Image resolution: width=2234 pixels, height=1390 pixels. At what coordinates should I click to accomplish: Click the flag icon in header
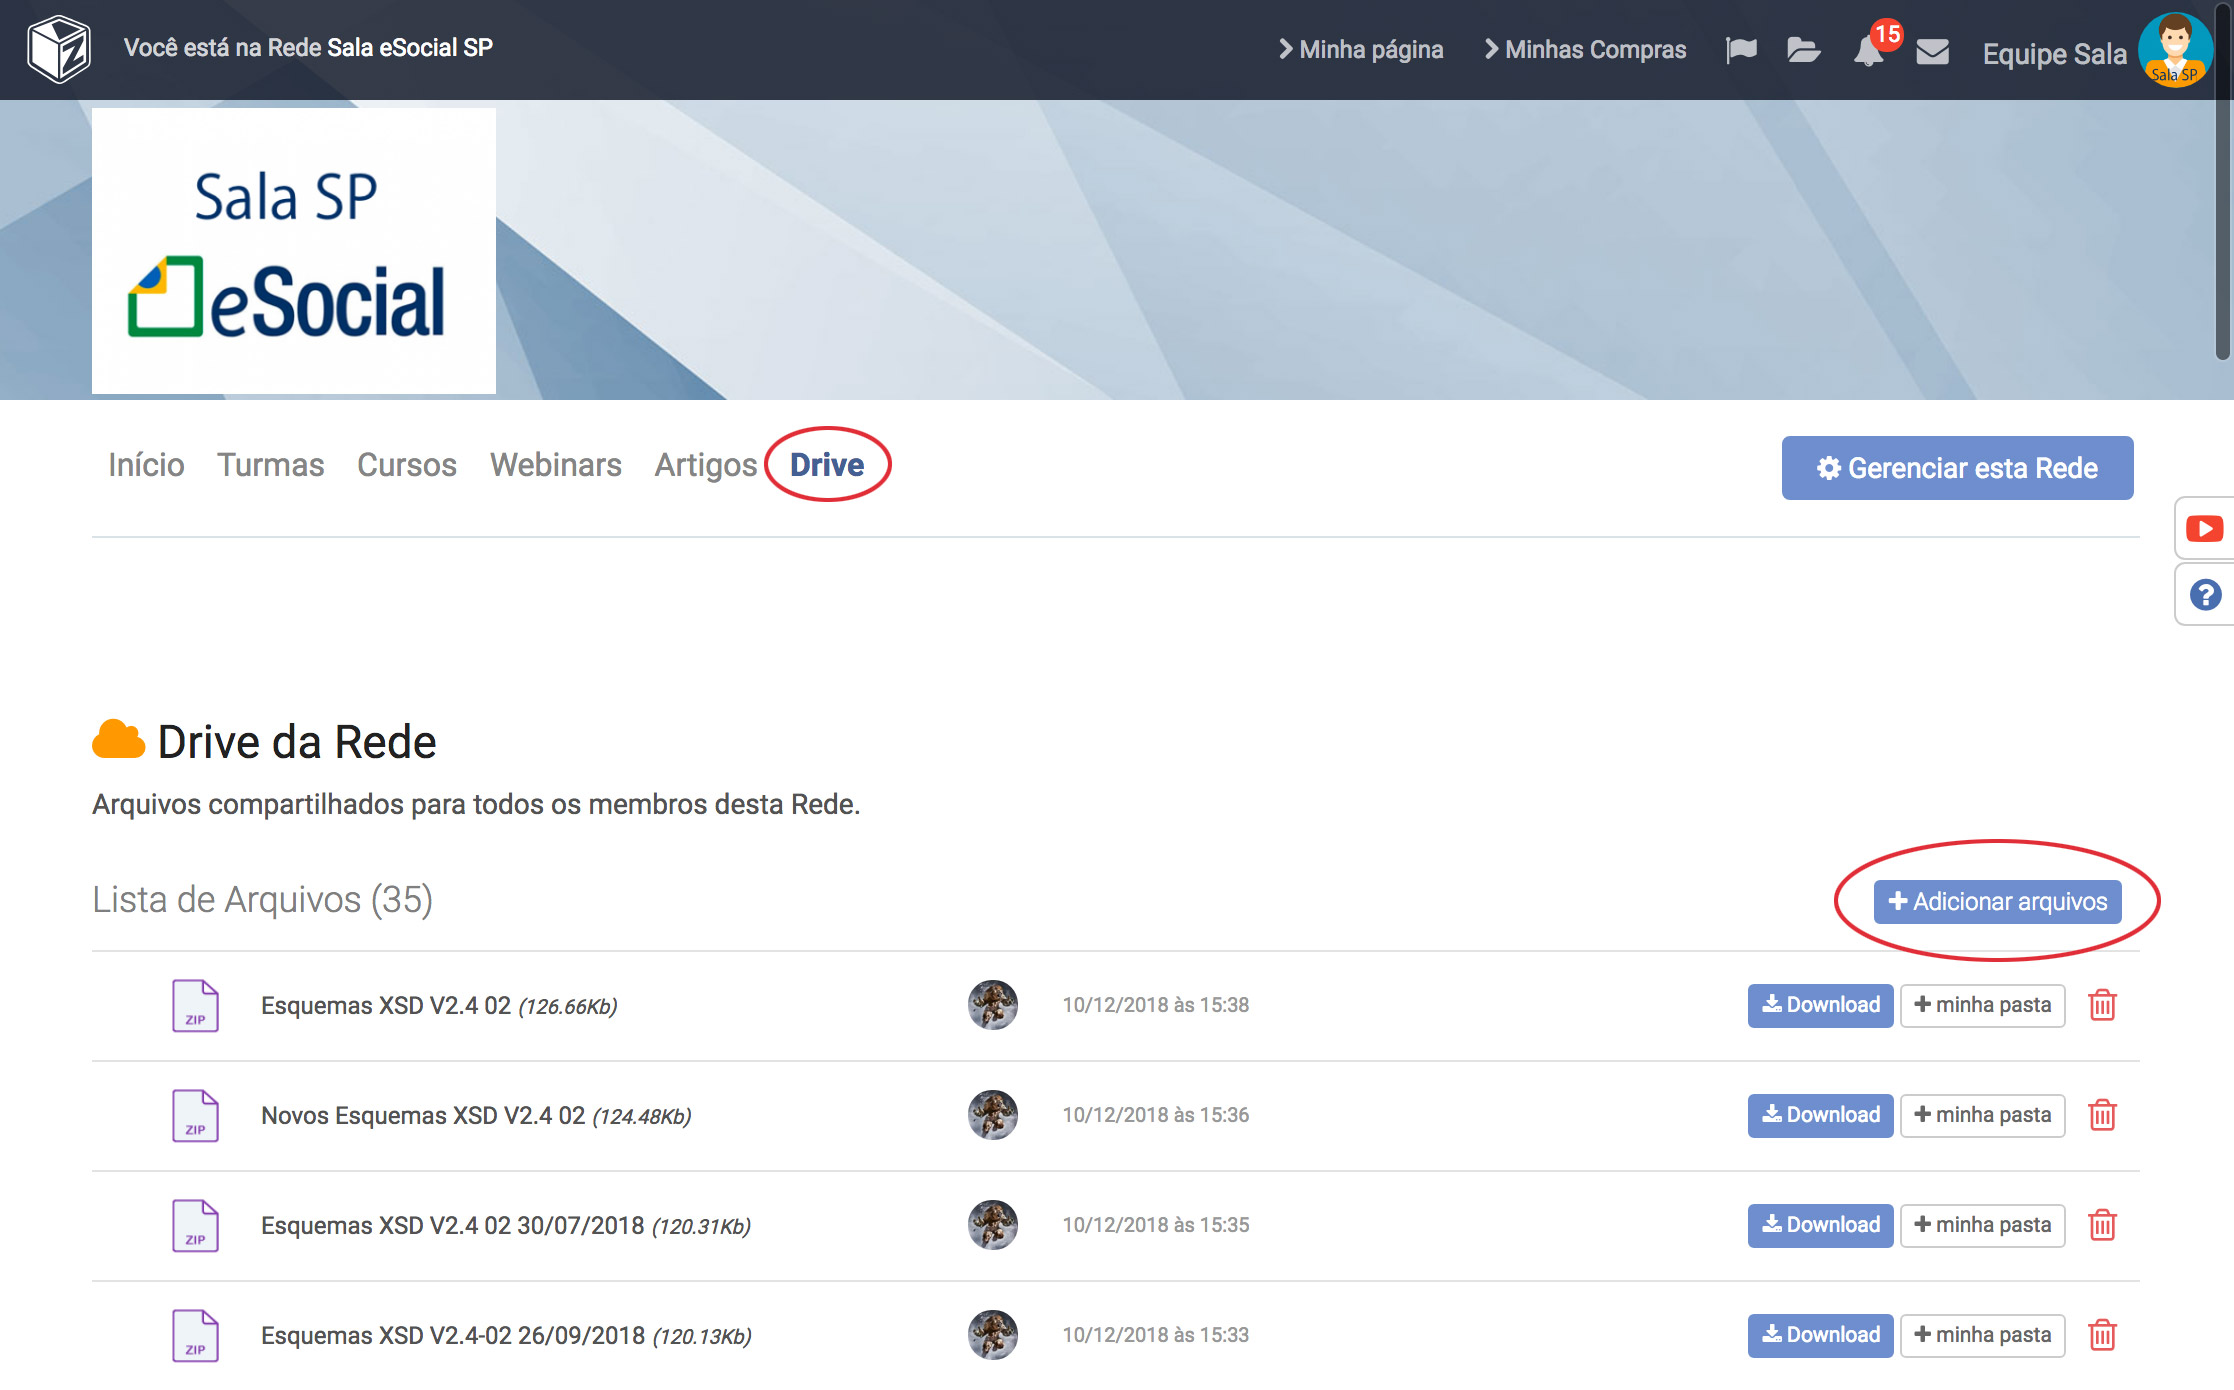pos(1741,50)
